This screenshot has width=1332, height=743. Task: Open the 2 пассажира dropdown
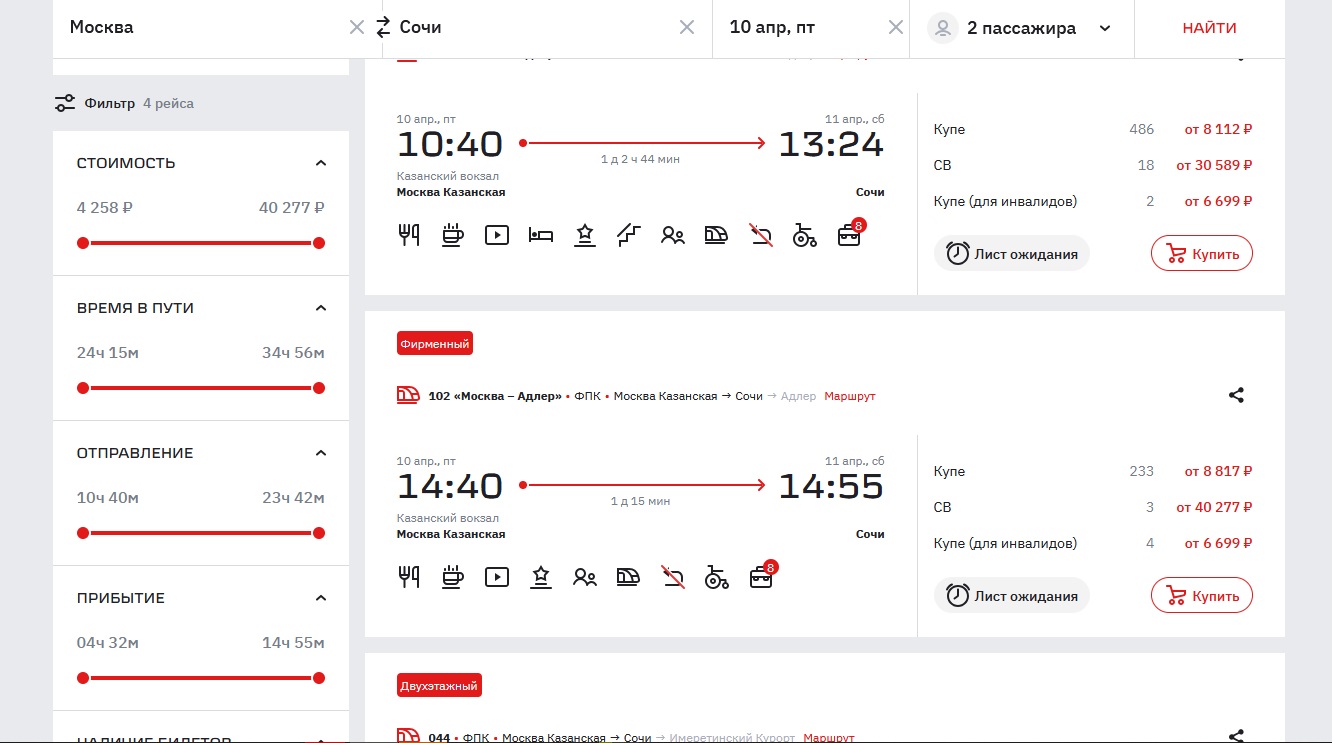(x=1105, y=28)
